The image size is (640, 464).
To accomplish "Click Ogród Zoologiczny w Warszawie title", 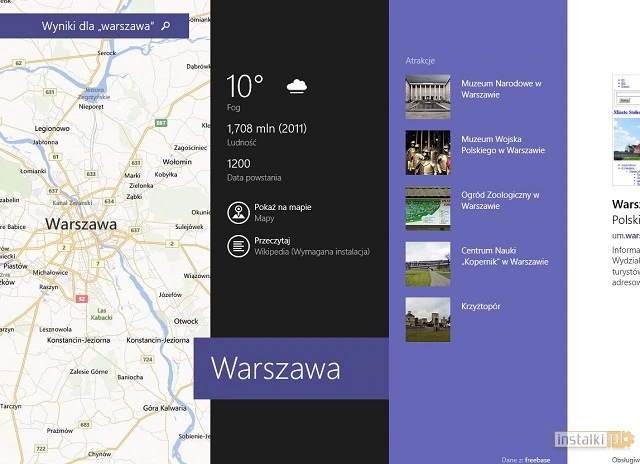I will pos(500,200).
